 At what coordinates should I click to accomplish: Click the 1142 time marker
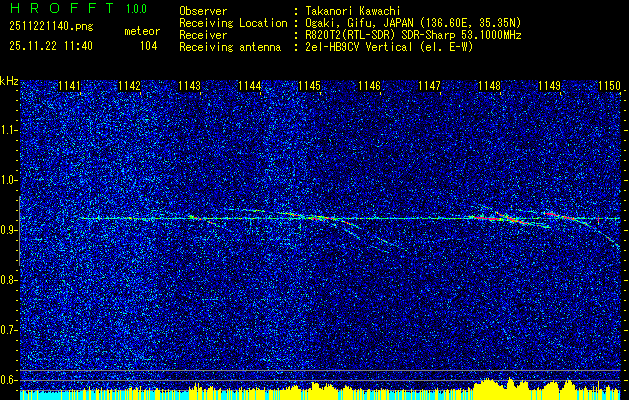[x=130, y=86]
